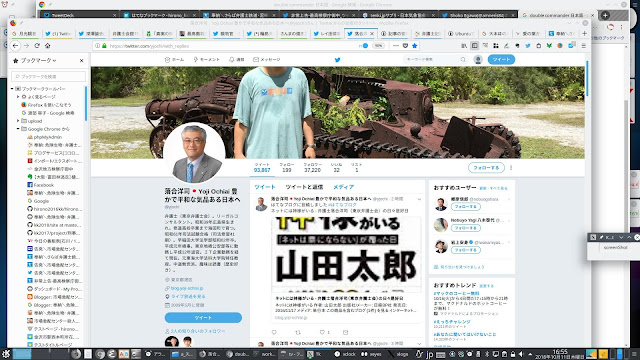
Task: Click the volume icon in system tray
Action: (x=521, y=354)
